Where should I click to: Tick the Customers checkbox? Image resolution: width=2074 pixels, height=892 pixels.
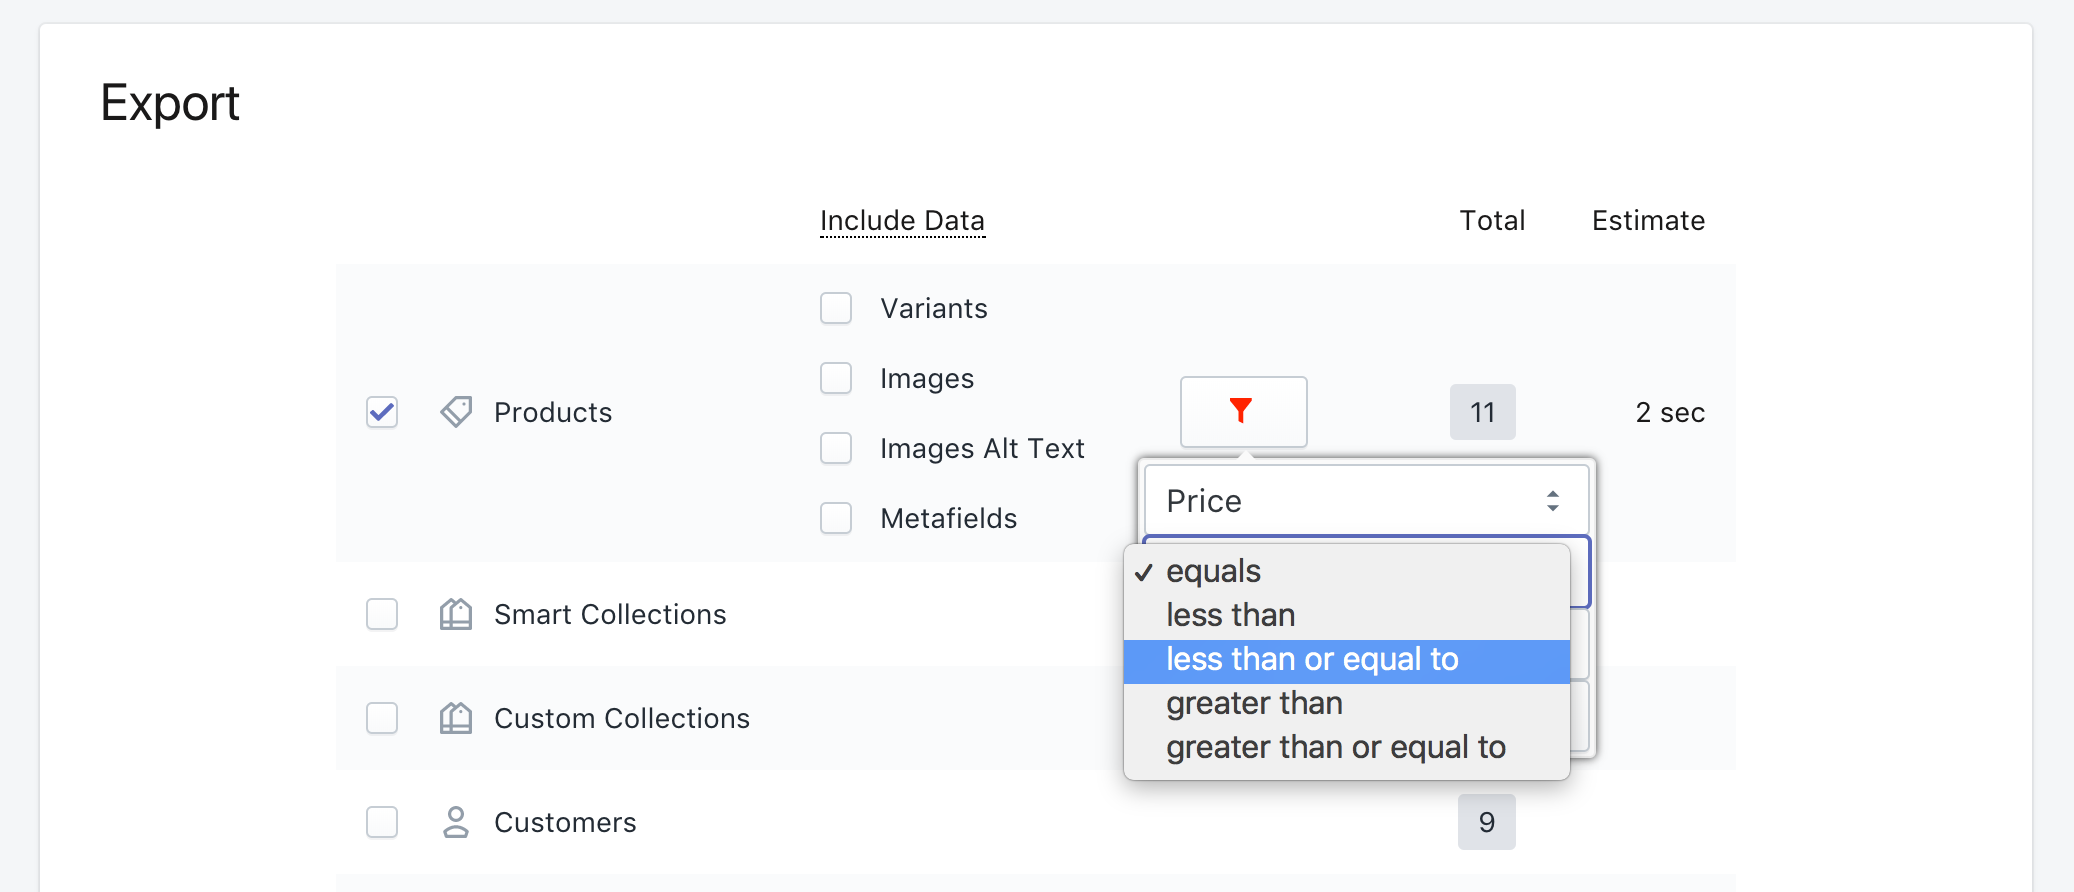click(x=382, y=822)
